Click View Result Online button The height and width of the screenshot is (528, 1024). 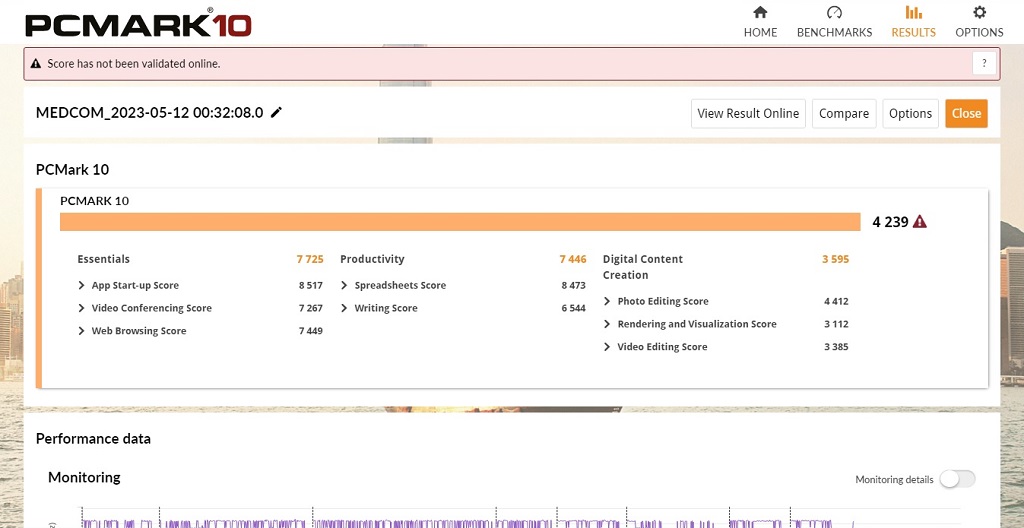click(748, 113)
